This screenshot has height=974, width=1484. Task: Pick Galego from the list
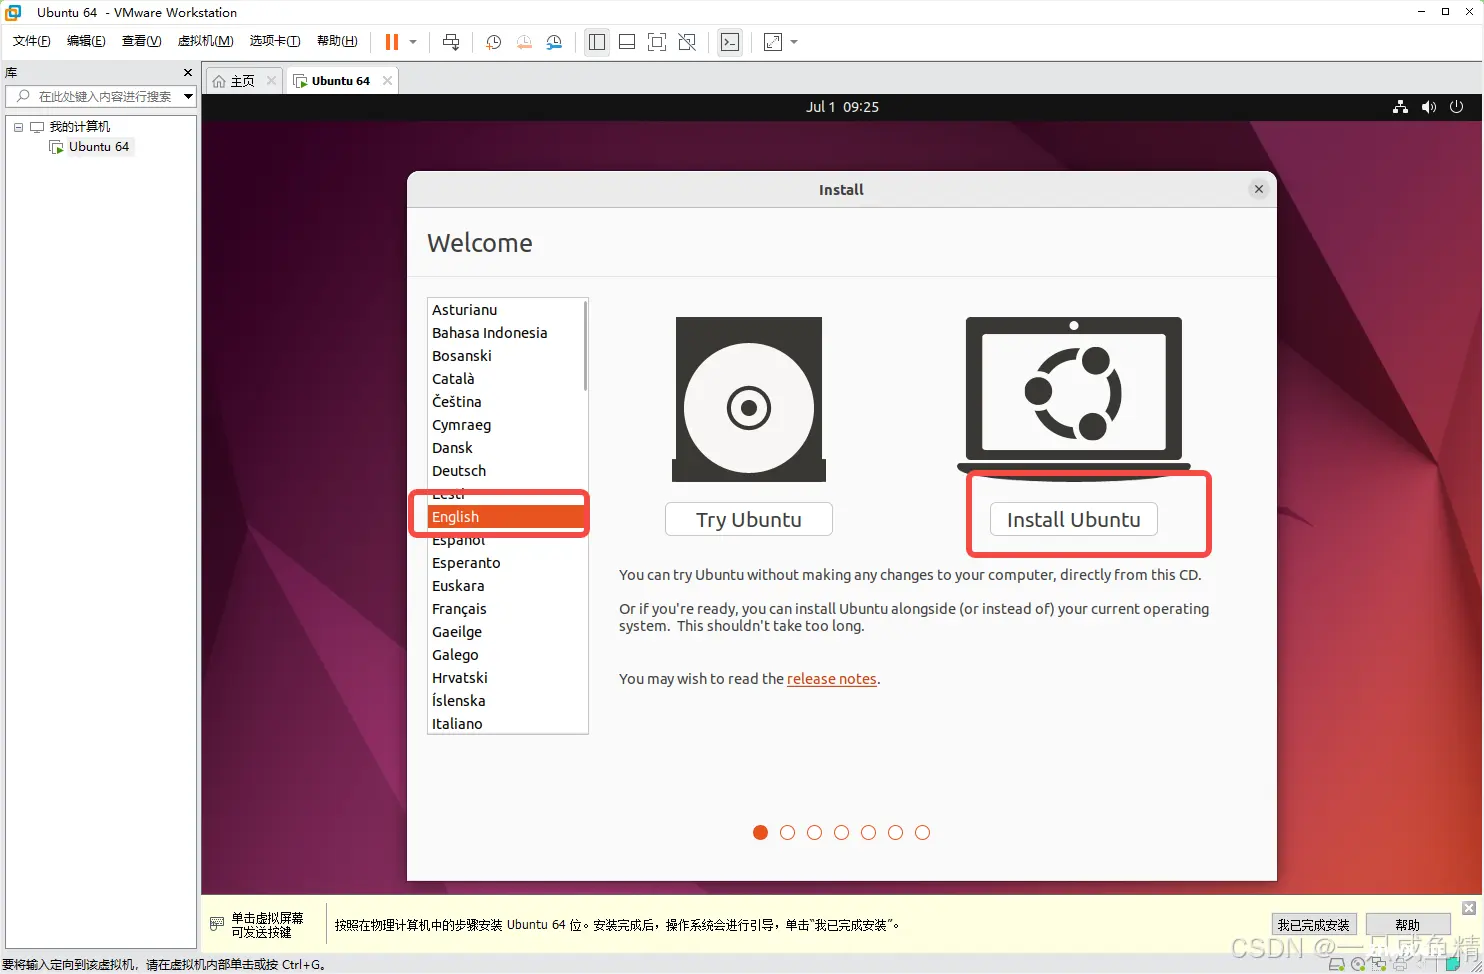(x=505, y=655)
